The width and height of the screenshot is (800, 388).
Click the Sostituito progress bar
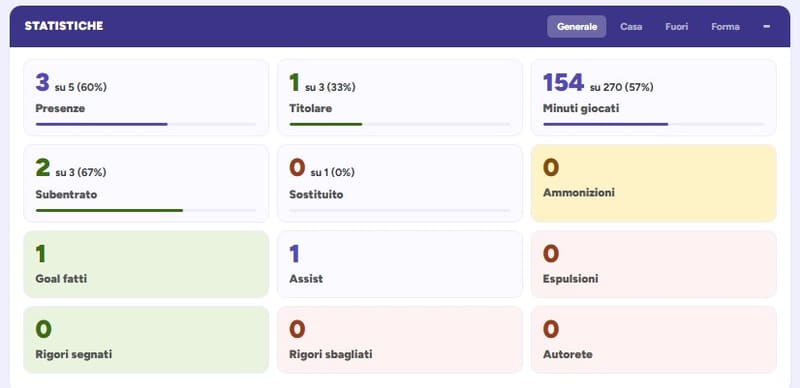coord(399,210)
